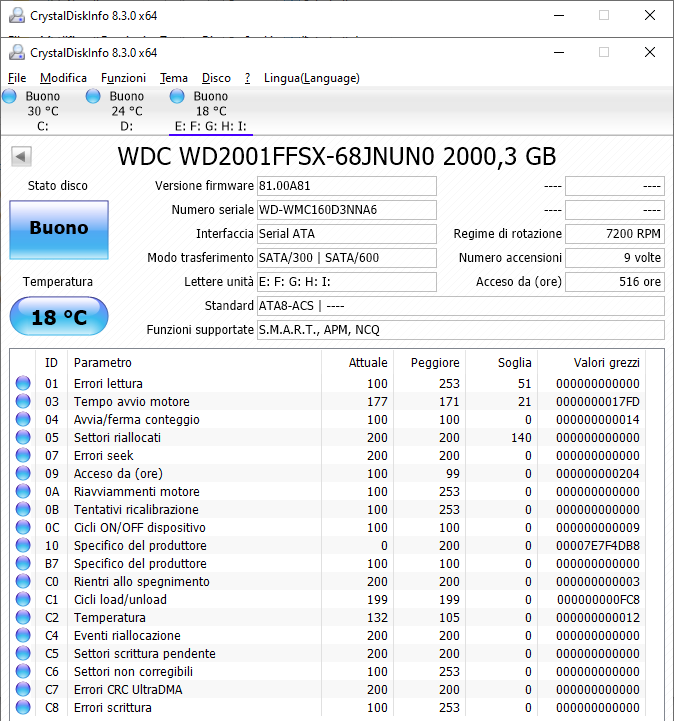Click the Modo trasferimento field

(x=347, y=258)
